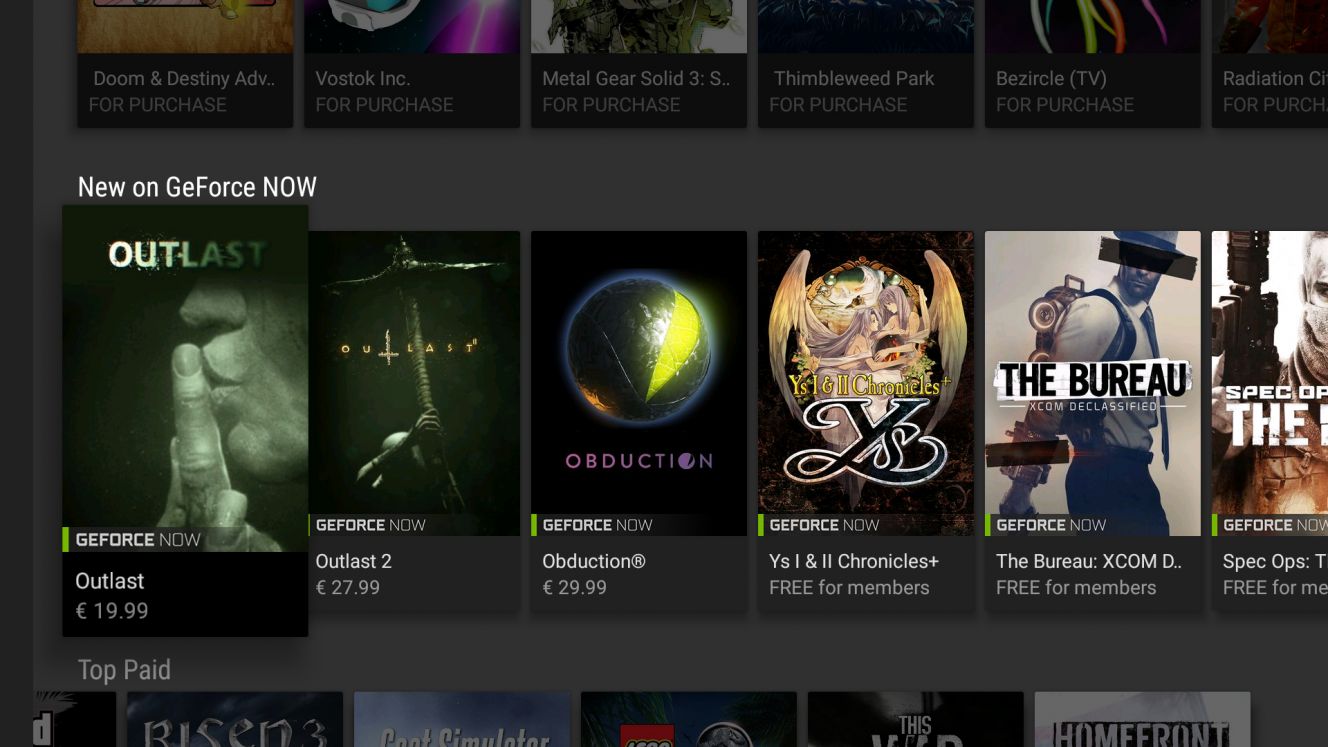The image size is (1328, 747).
Task: Select Ys I & II Chronicles+ cover
Action: (866, 383)
